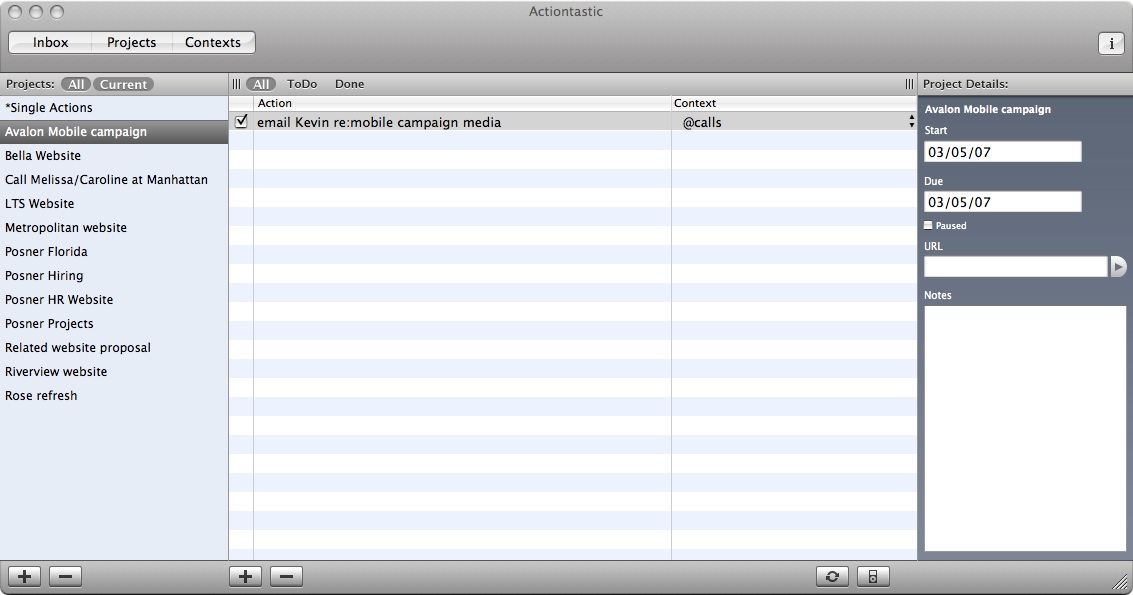Click in the Notes text area
The image size is (1133, 595).
1024,428
